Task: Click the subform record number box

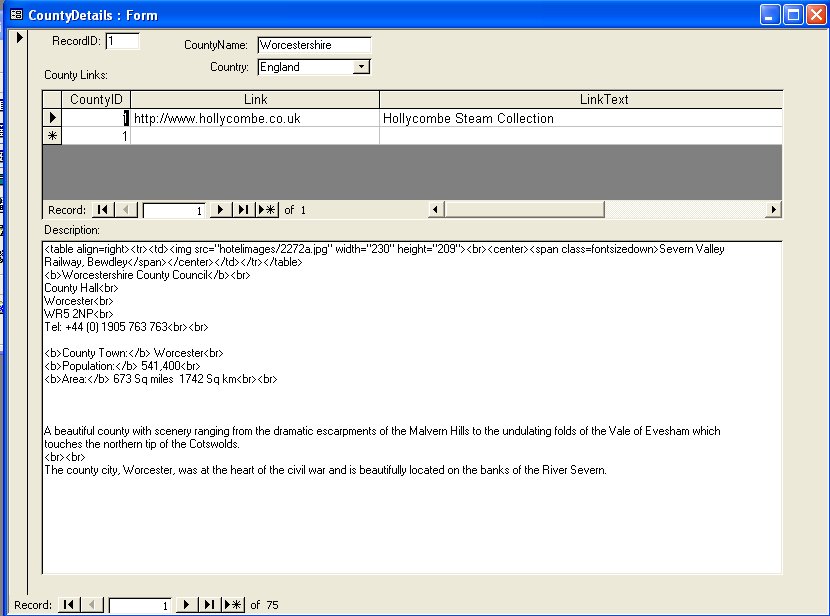Action: [174, 211]
